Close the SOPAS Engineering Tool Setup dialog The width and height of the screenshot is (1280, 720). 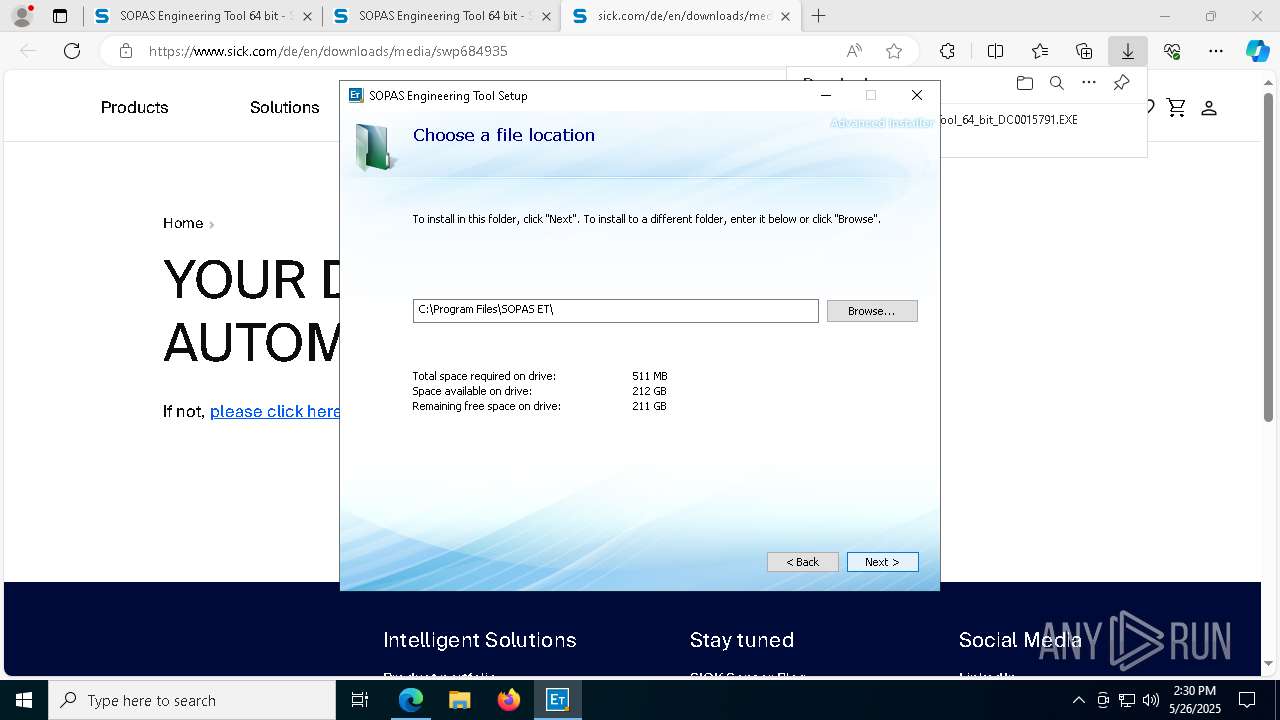click(916, 95)
